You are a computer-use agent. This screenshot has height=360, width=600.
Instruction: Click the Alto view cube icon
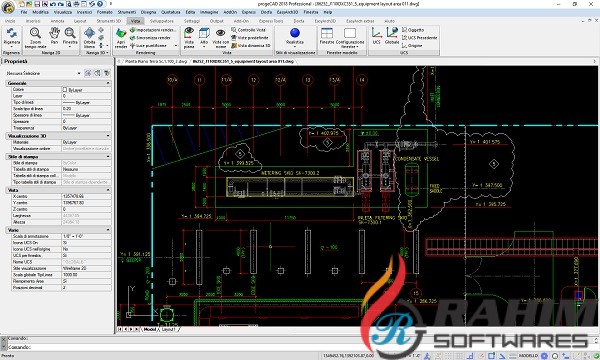coord(204,33)
